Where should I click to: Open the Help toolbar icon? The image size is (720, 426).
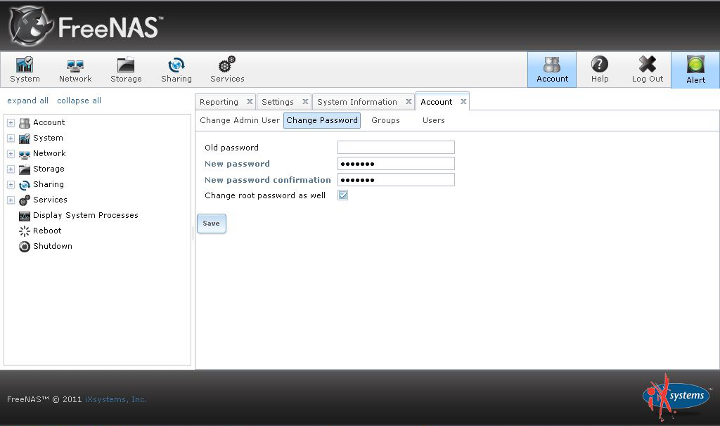599,70
